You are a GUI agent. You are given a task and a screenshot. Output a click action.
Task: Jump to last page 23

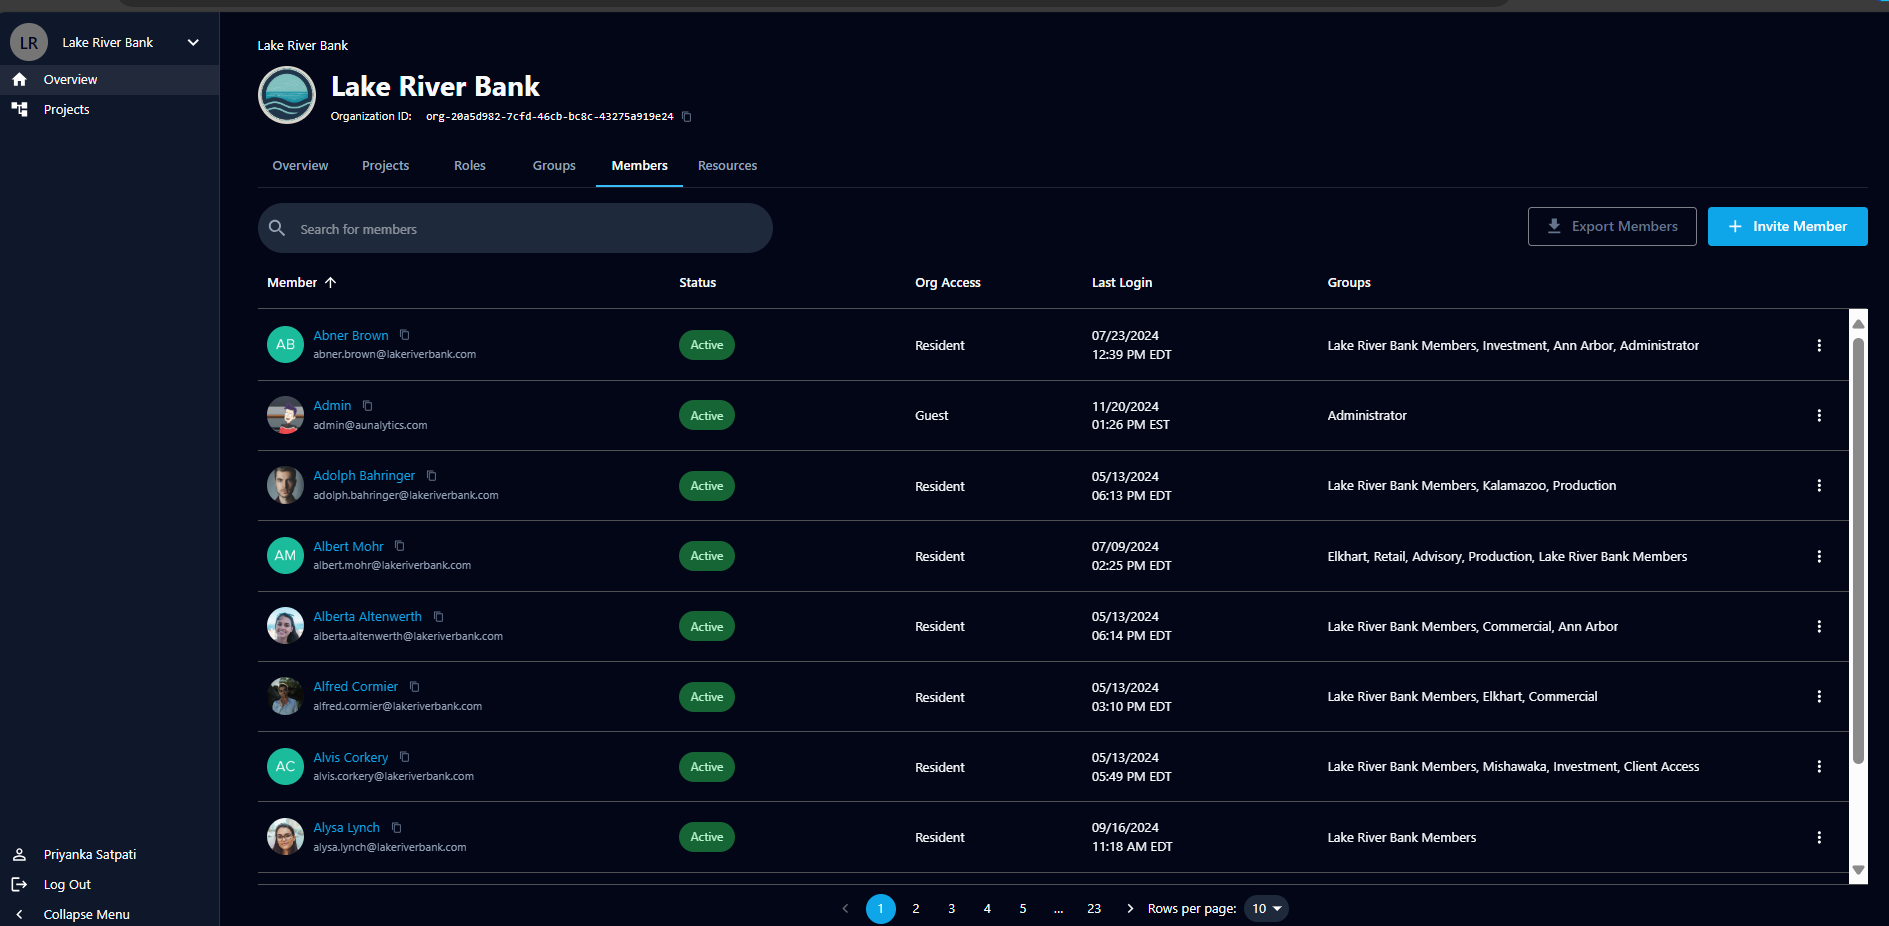pos(1094,908)
